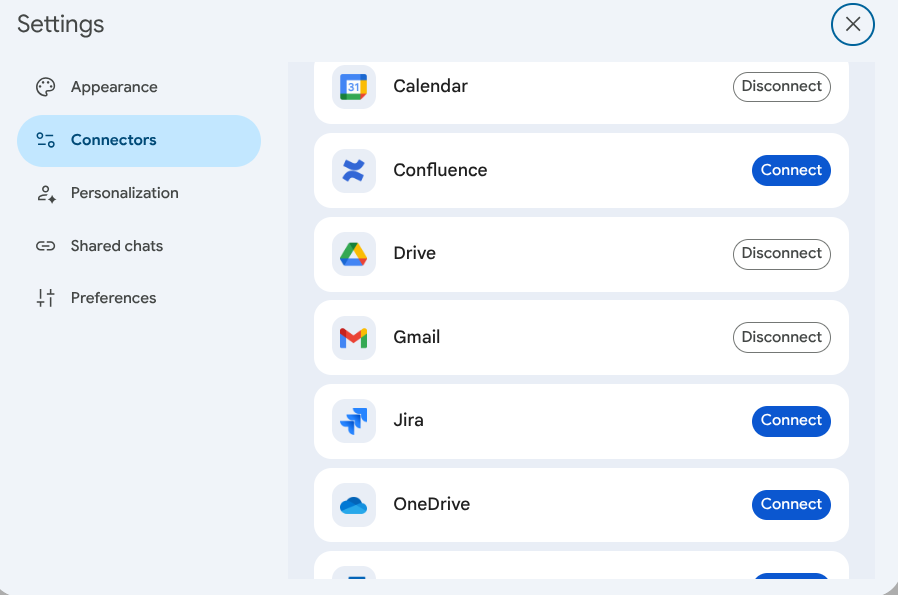Screen dimensions: 898x595
Task: Switch to Preferences settings
Action: click(x=113, y=298)
